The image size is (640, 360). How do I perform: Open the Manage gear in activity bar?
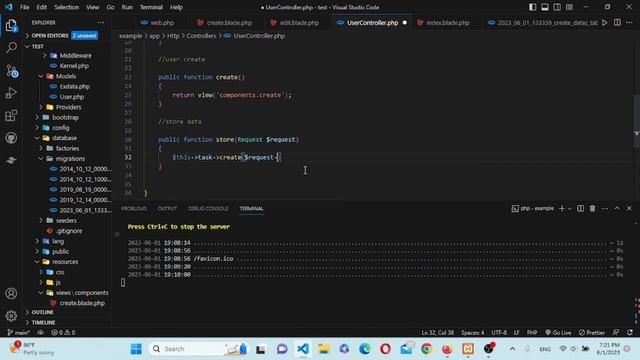tap(11, 316)
